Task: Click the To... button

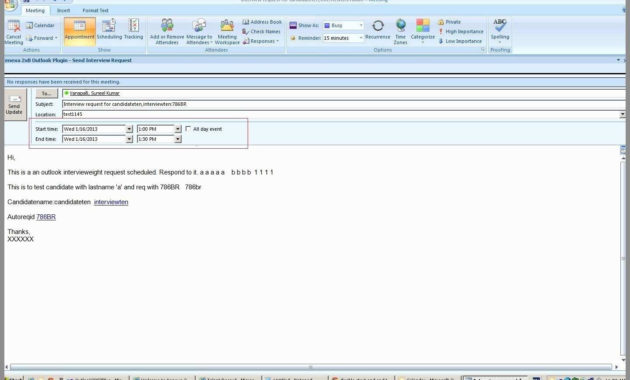Action: (47, 94)
